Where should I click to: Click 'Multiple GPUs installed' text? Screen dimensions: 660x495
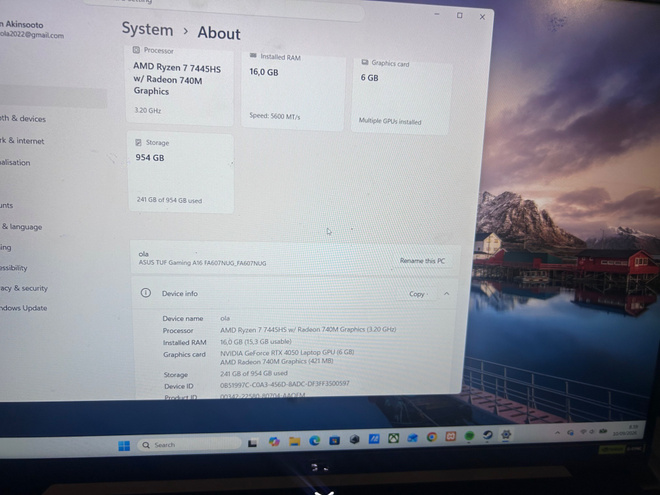pos(390,121)
